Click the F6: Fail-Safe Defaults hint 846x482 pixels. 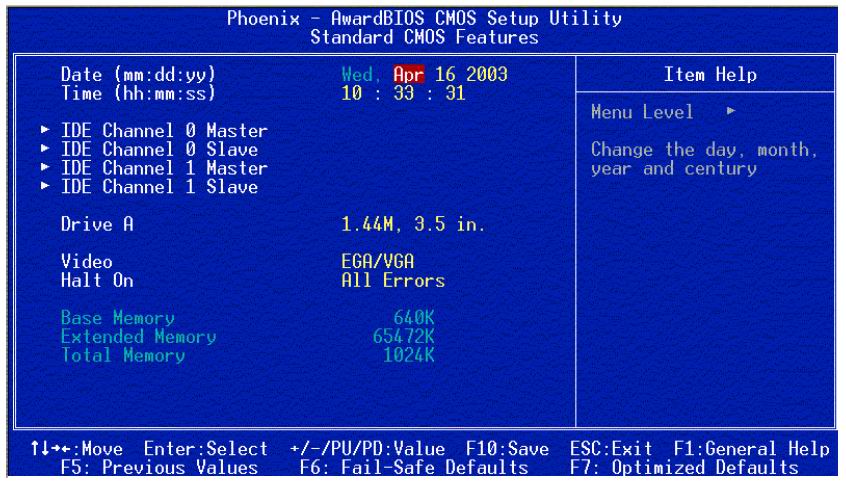(414, 467)
